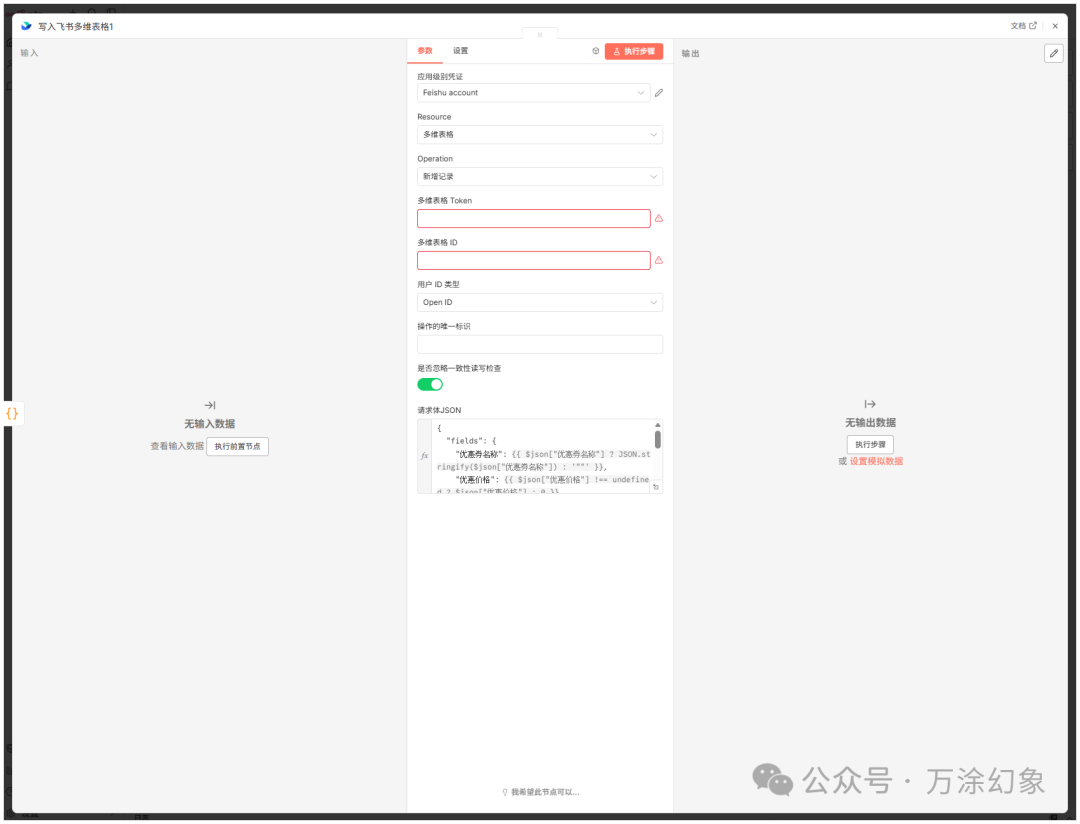
Task: Click the 多维表格 Token input field
Action: click(x=533, y=218)
